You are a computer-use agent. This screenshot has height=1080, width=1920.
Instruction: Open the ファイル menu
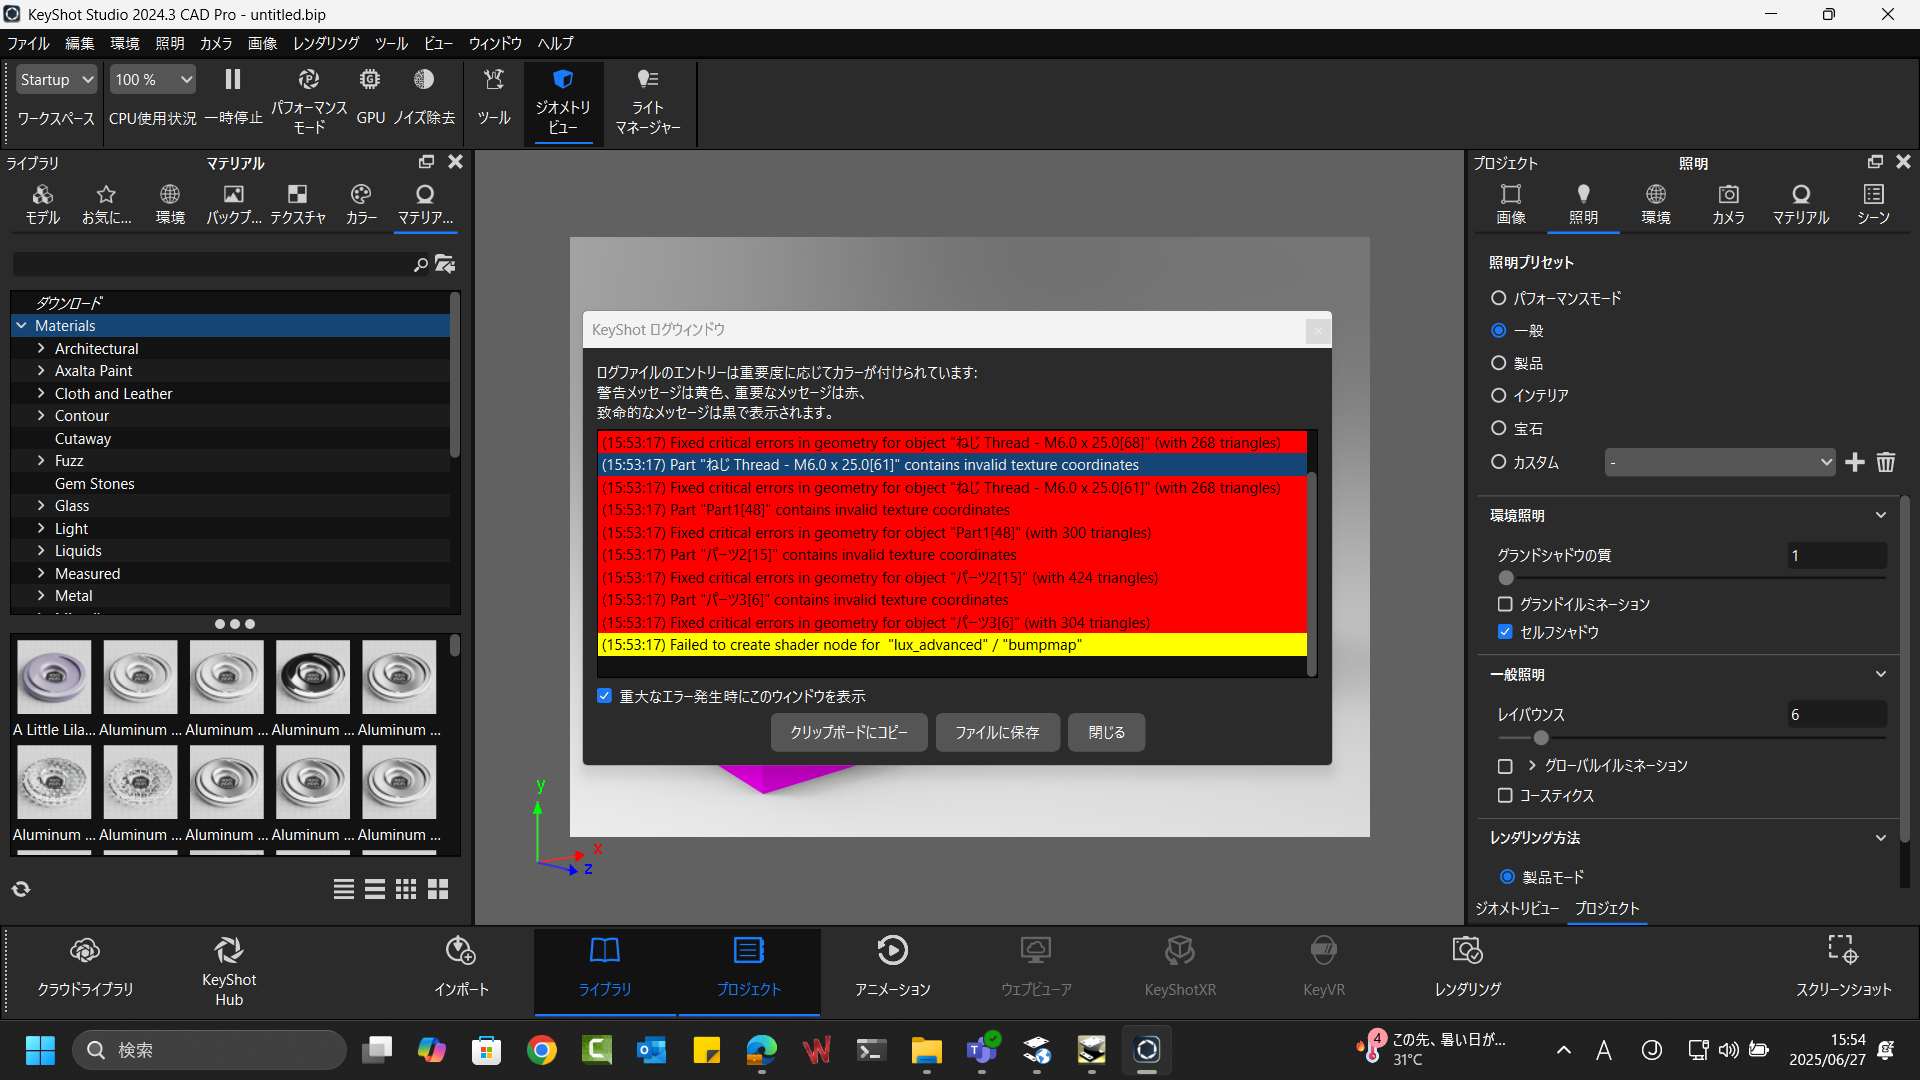tap(28, 43)
